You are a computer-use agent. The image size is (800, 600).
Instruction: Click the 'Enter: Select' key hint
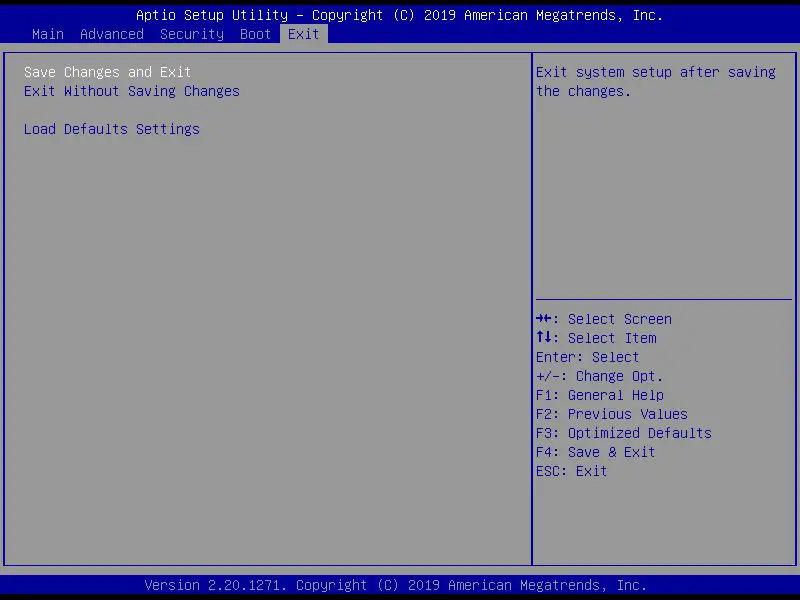coord(587,357)
